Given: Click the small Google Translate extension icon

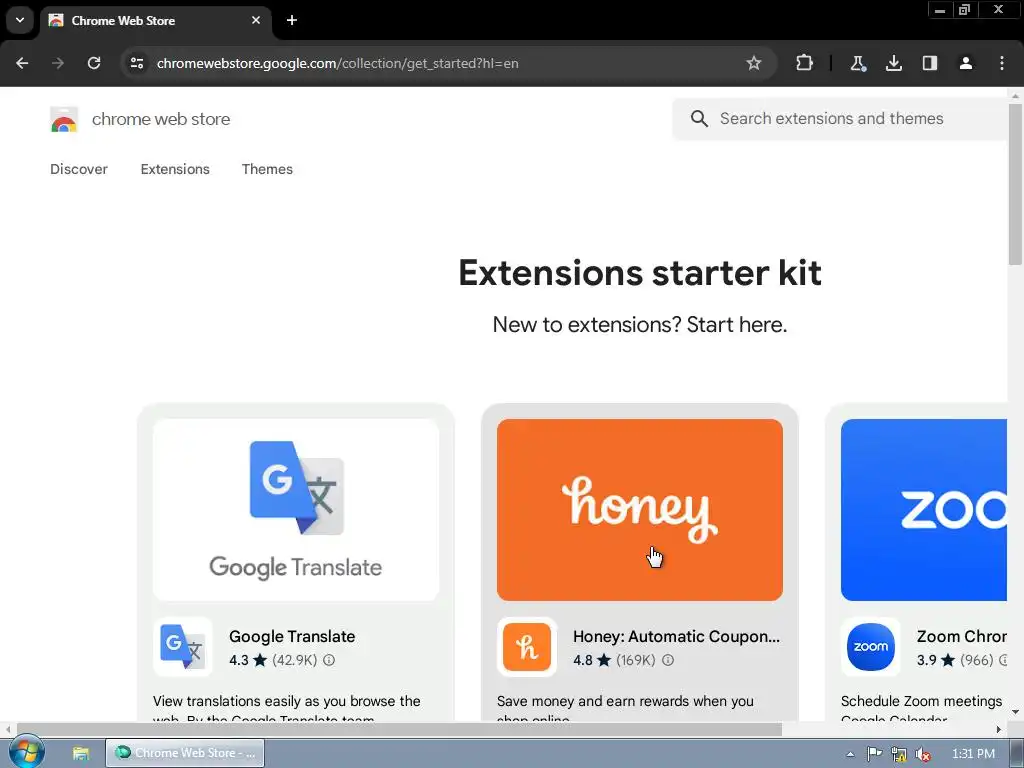Looking at the screenshot, I should click(183, 647).
